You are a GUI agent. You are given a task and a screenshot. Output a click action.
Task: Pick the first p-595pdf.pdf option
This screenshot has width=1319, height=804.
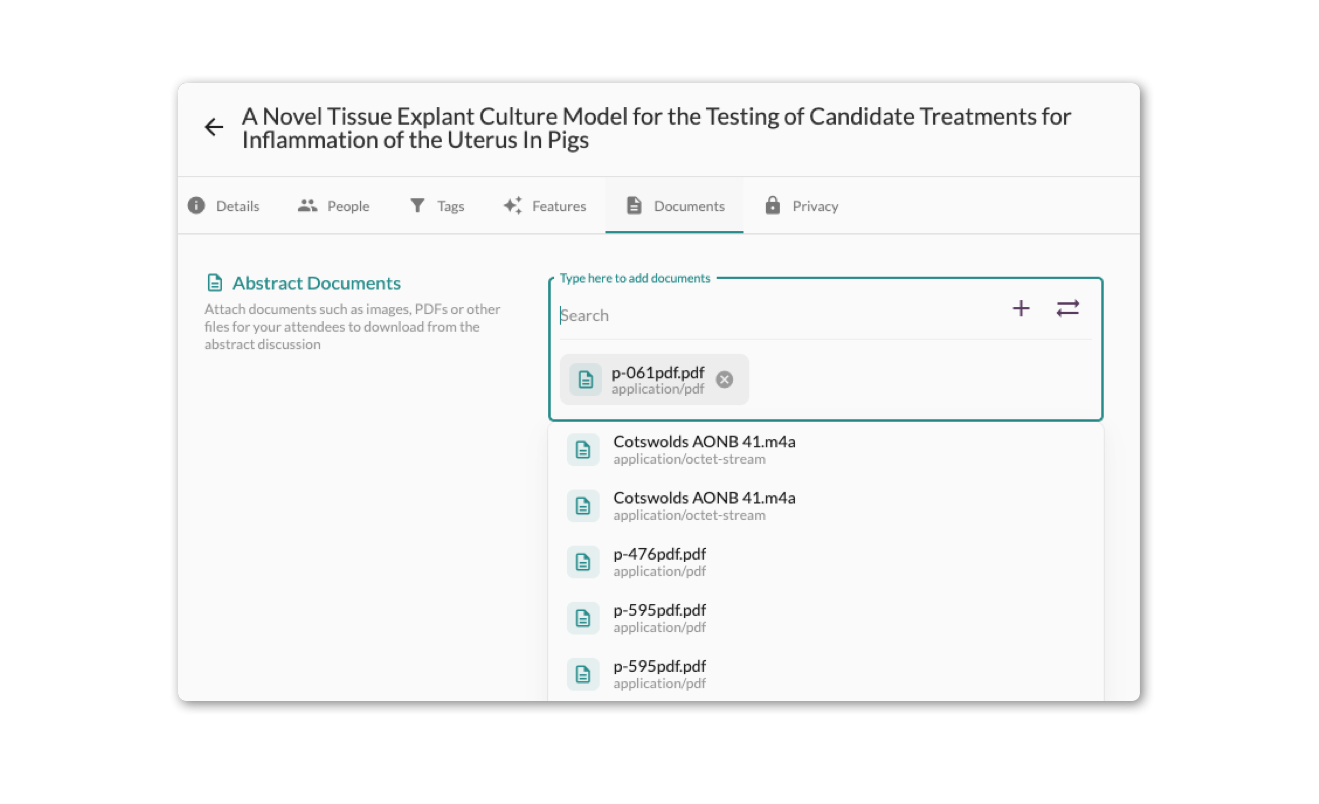click(x=660, y=617)
